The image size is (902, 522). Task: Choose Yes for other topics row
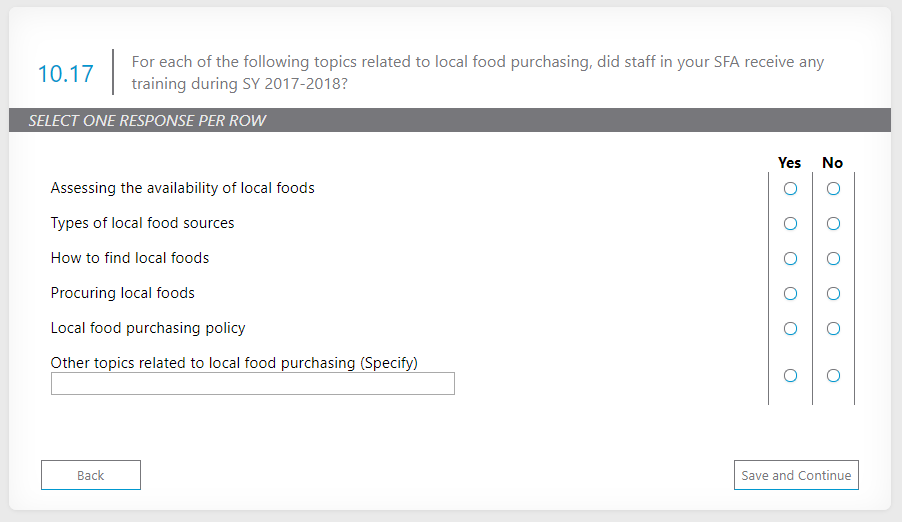coord(790,376)
